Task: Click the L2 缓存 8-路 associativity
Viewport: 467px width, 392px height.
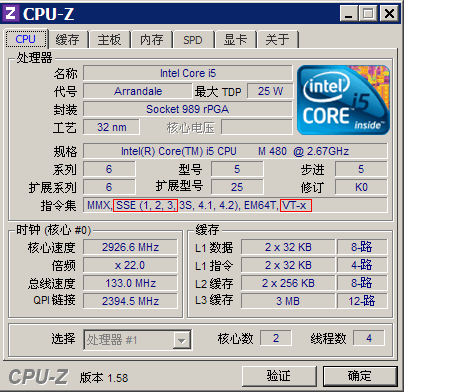Action: click(362, 283)
